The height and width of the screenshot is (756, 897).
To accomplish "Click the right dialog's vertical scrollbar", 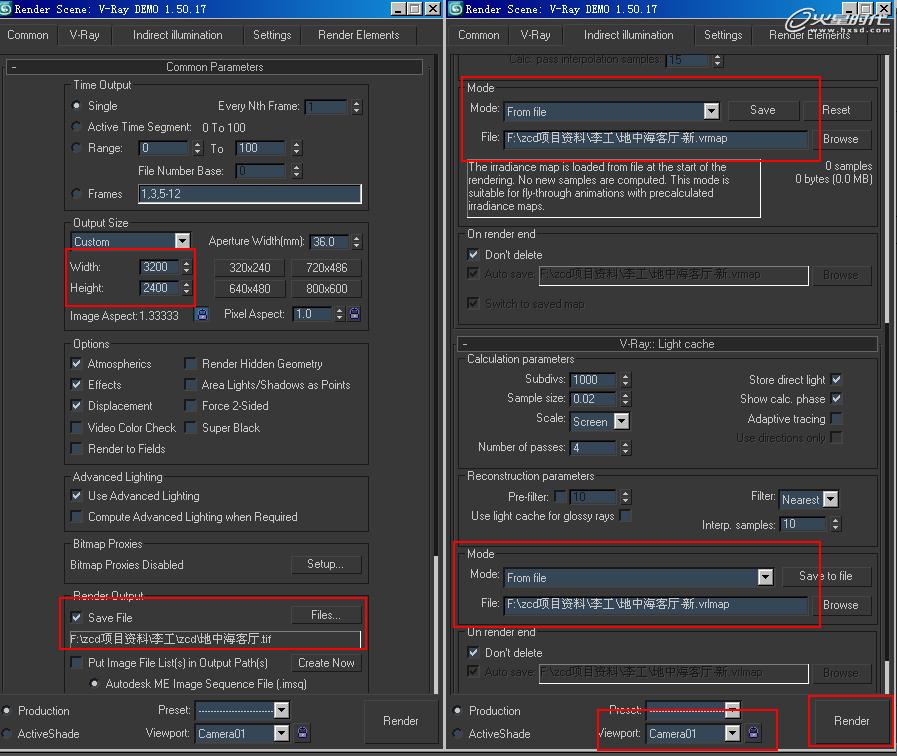I will pos(886,200).
